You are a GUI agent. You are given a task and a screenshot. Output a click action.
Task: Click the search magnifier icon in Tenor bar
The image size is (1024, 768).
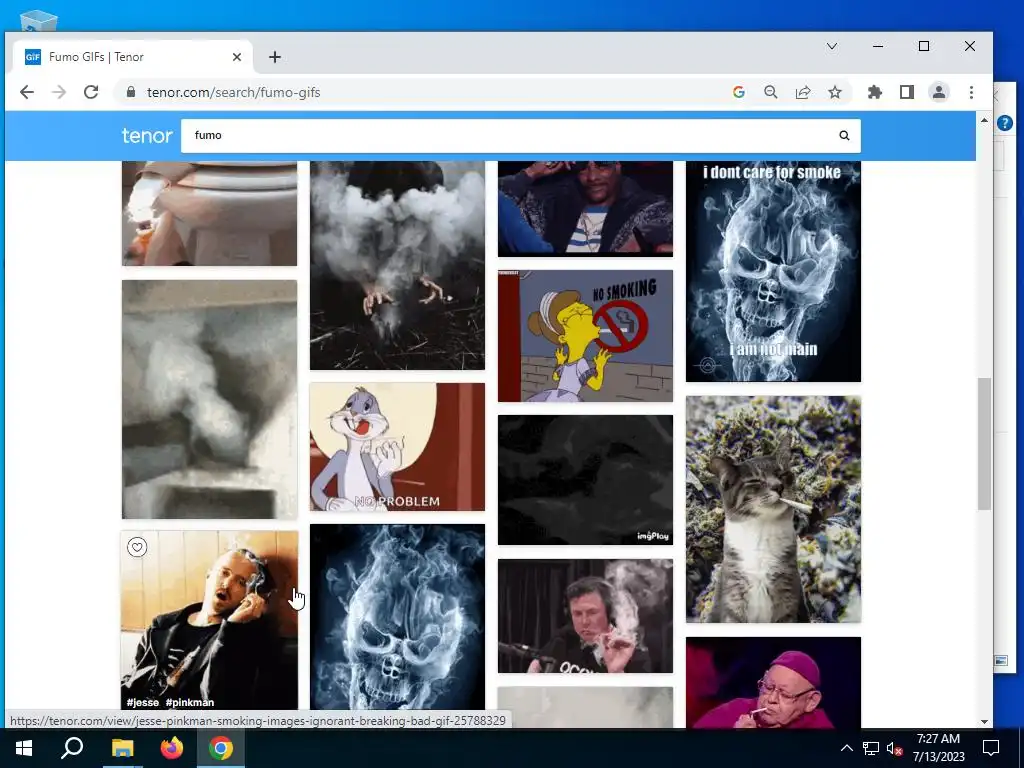click(x=844, y=135)
